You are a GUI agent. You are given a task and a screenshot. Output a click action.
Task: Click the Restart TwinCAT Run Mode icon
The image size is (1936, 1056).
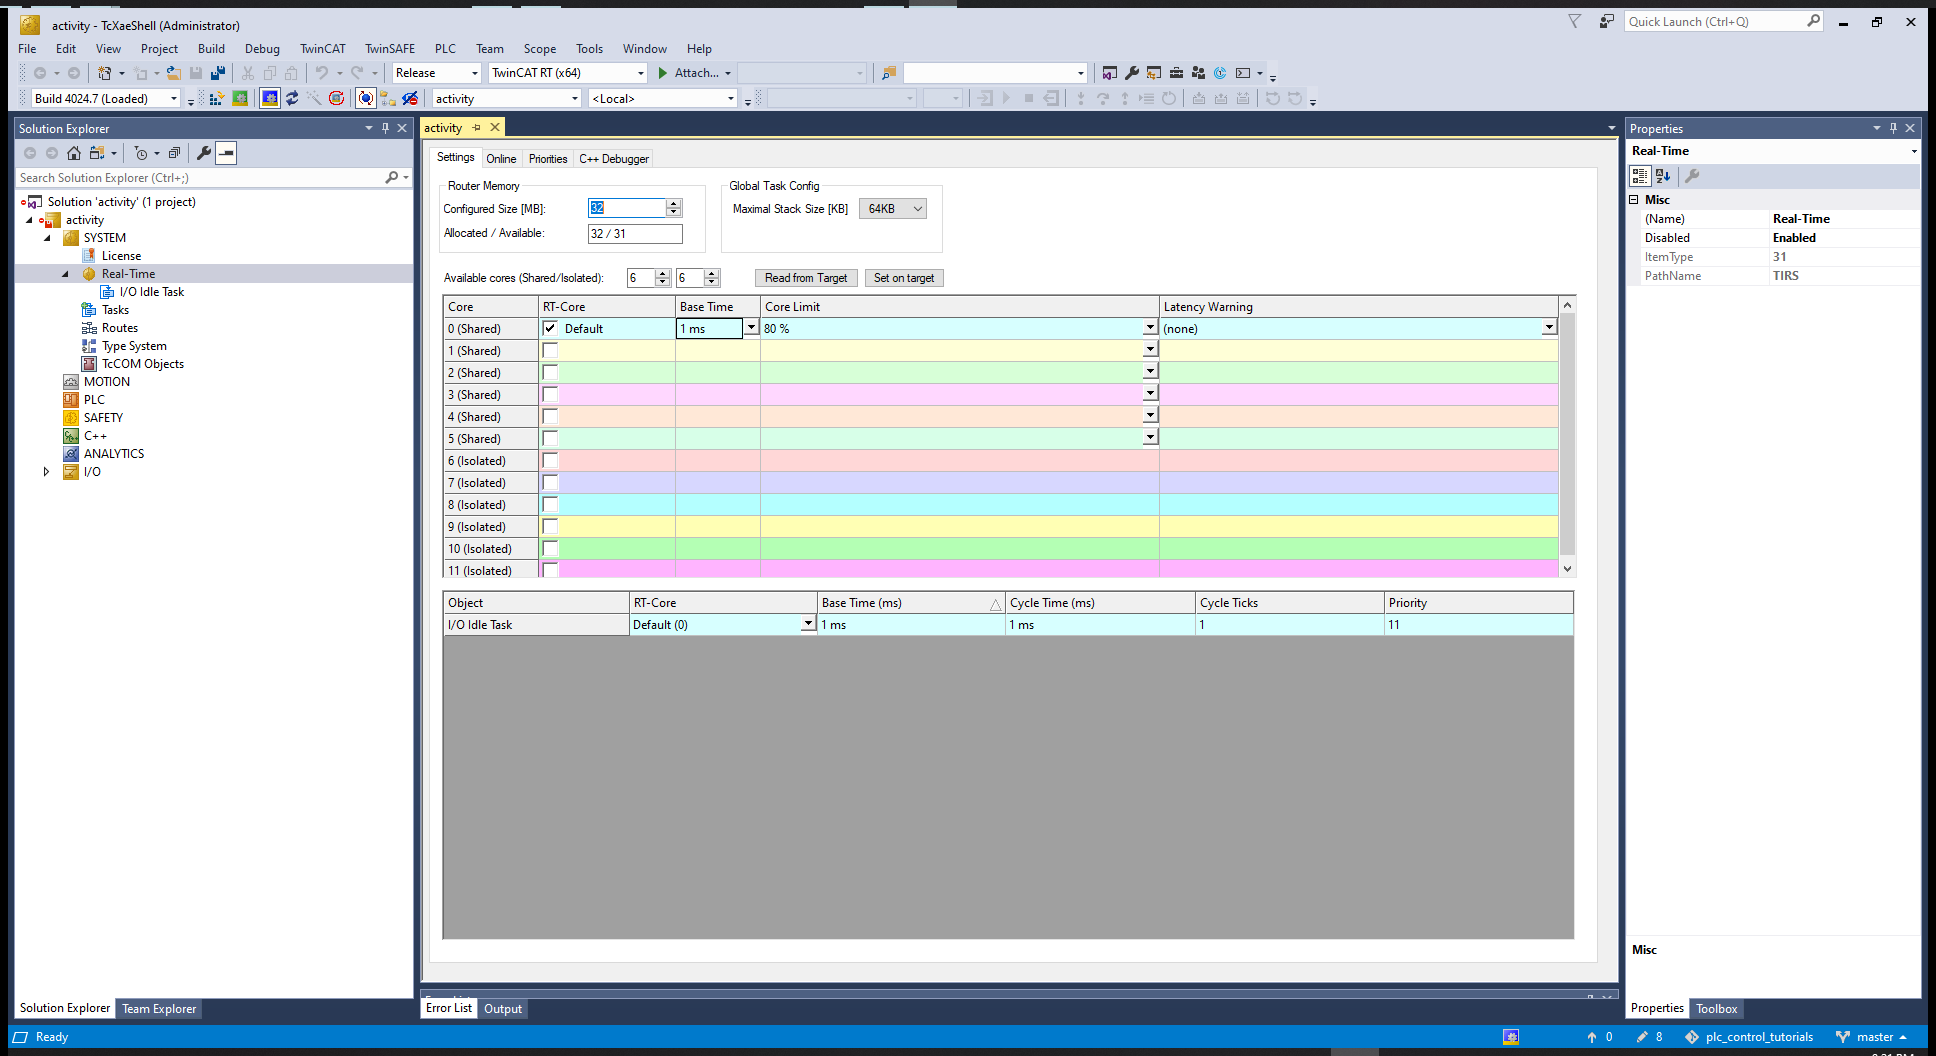pos(240,98)
